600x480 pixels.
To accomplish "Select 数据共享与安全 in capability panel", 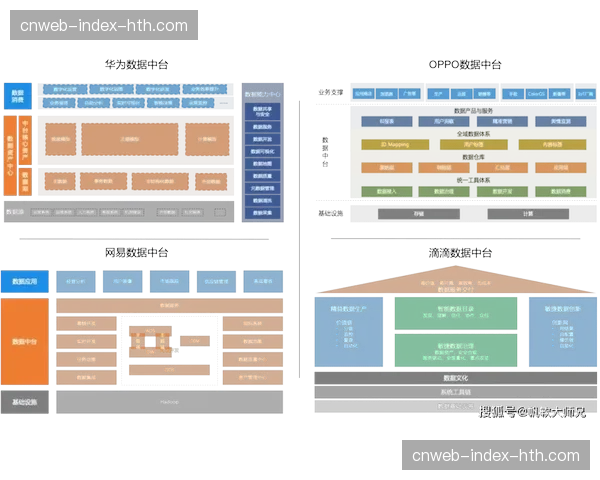I will [x=262, y=111].
